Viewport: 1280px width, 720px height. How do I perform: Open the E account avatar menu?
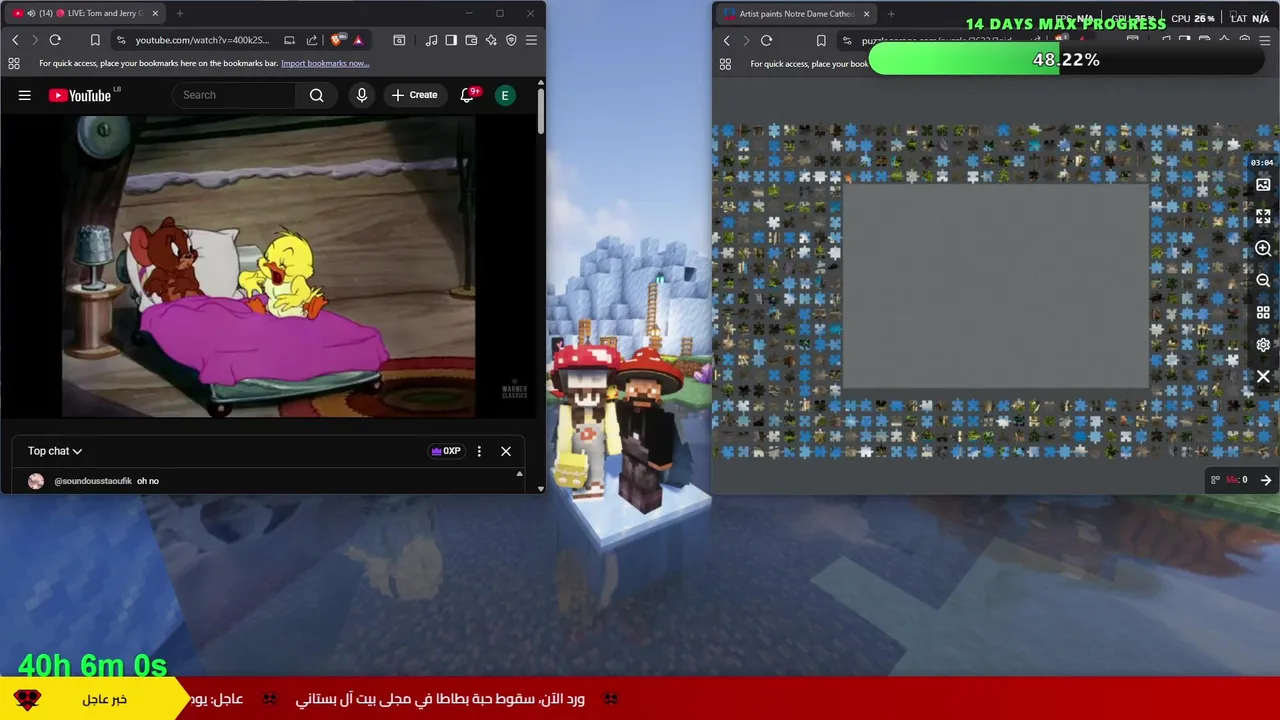coord(505,95)
